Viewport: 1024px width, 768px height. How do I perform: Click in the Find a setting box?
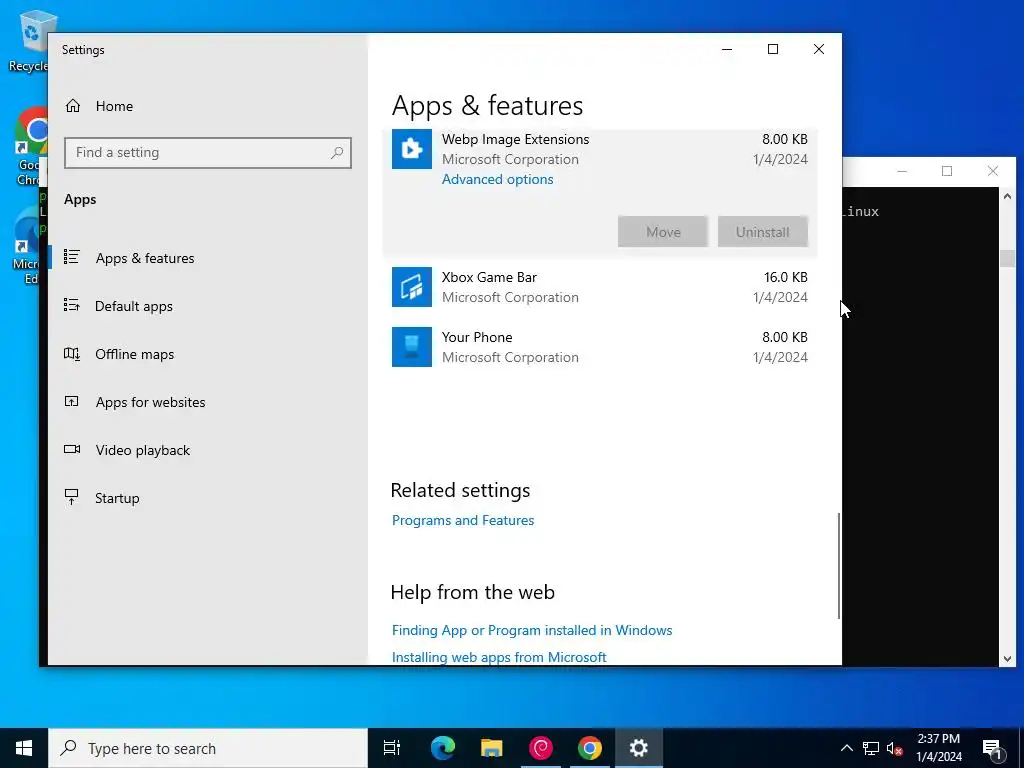(208, 153)
